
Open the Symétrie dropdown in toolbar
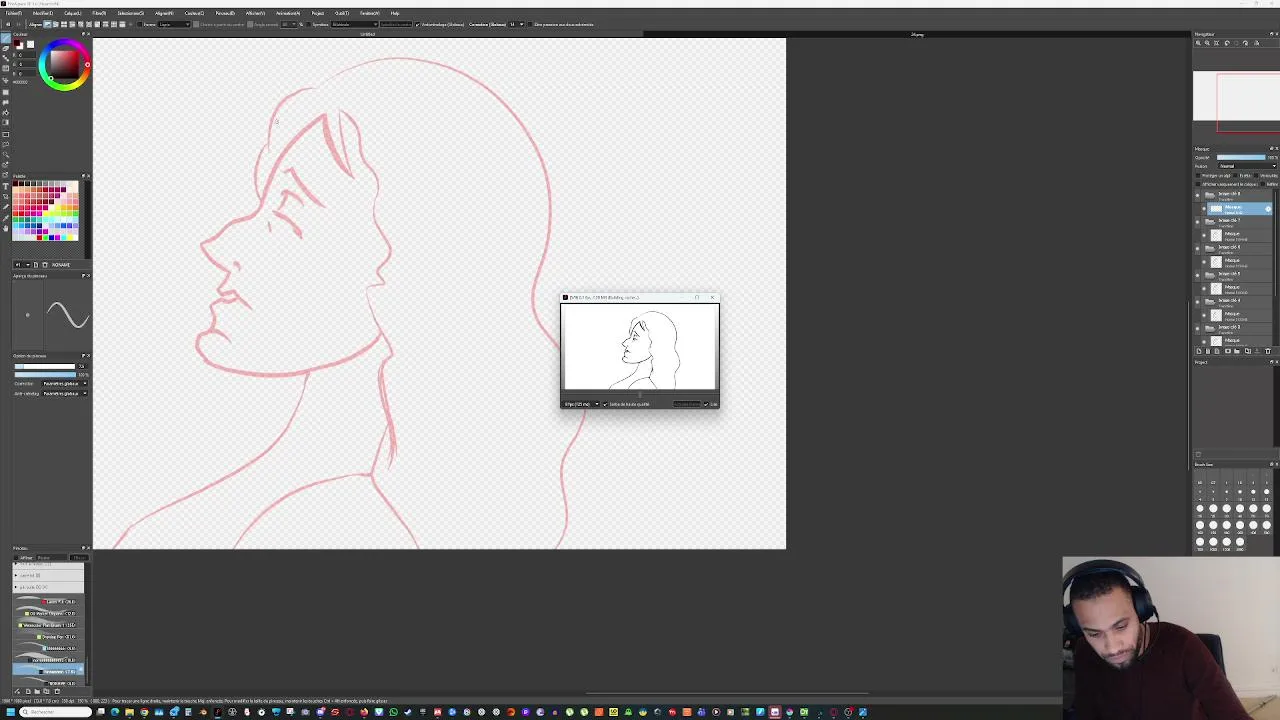354,24
